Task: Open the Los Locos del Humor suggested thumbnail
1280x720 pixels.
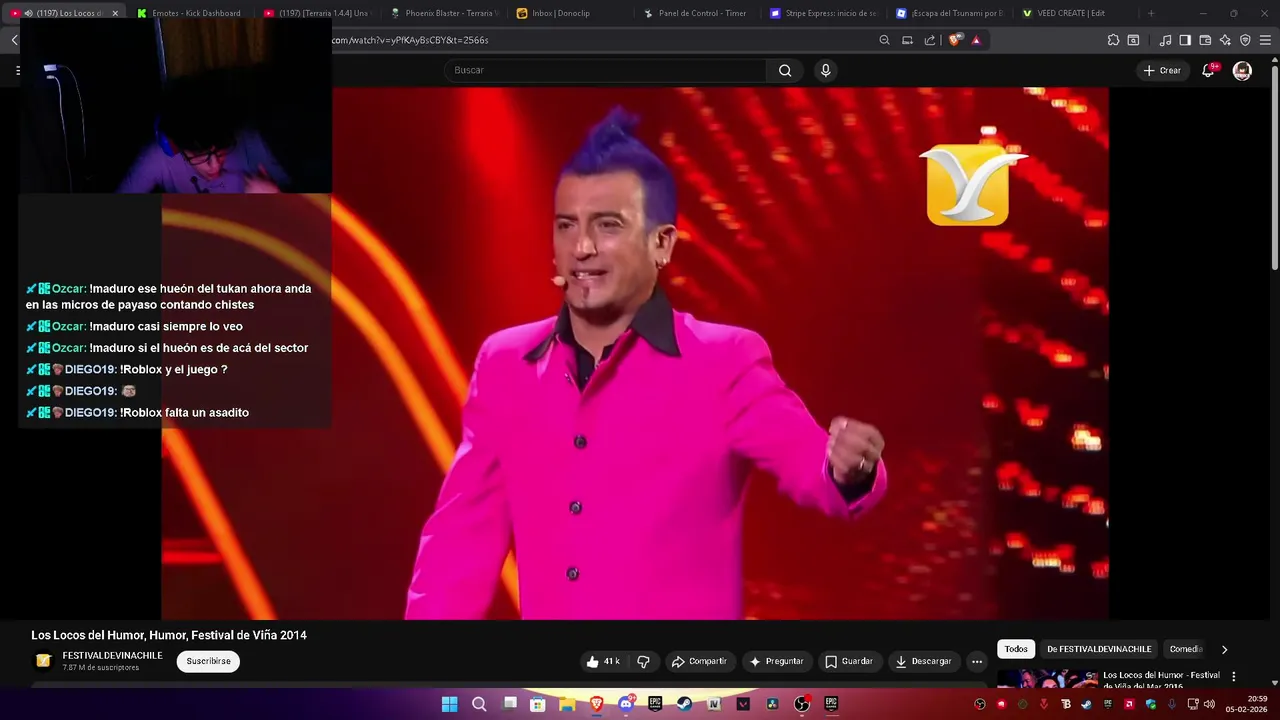Action: 1047,679
